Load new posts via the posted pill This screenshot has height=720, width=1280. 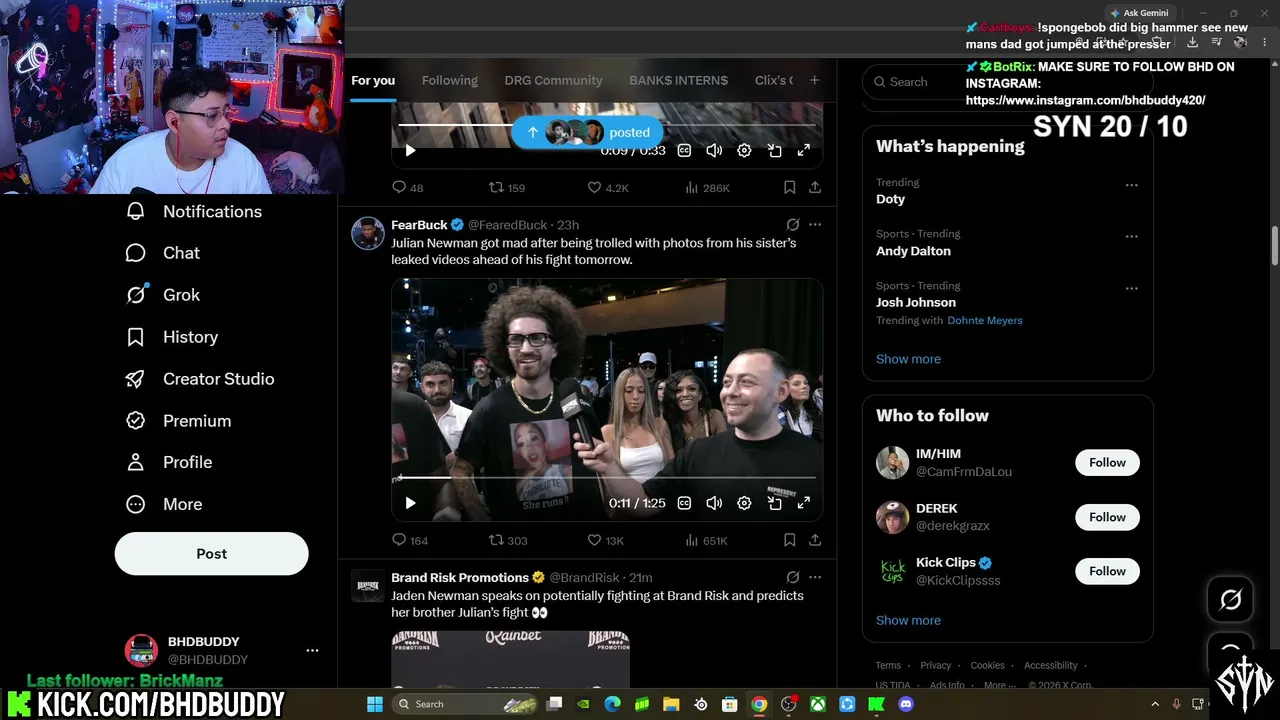(x=587, y=132)
